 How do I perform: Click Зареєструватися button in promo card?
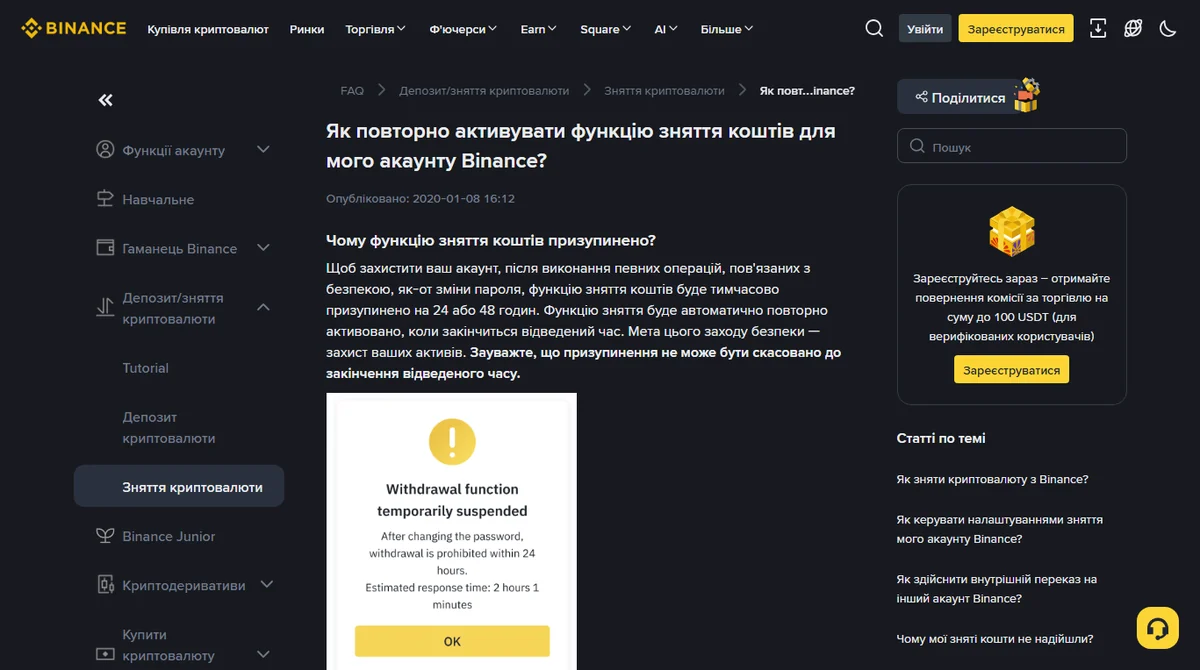point(1011,370)
